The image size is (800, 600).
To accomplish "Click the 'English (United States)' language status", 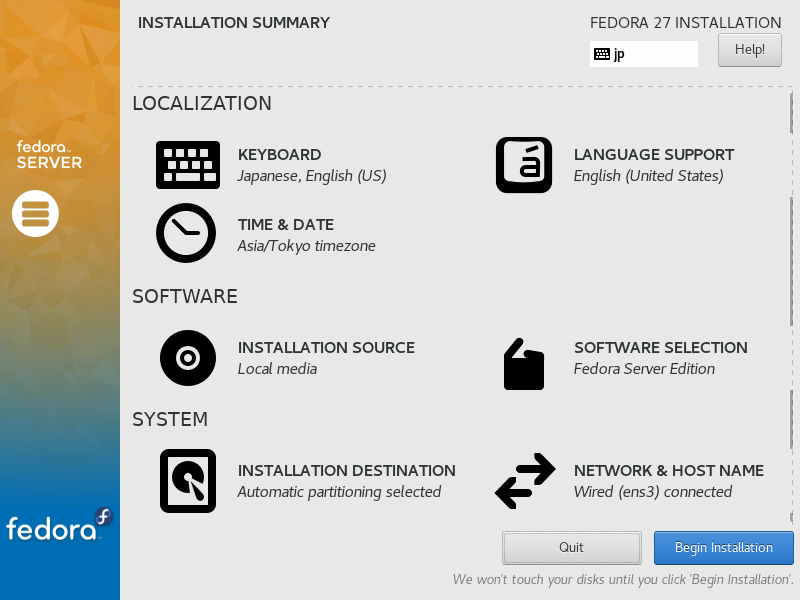I will click(648, 176).
